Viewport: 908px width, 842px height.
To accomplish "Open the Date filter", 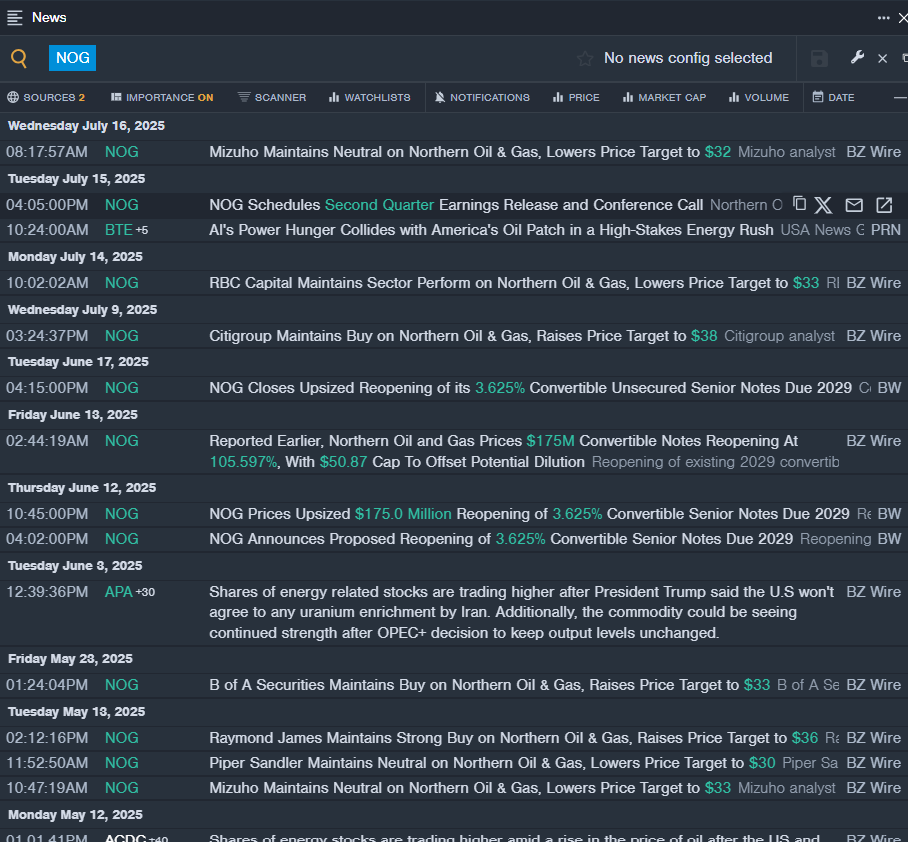I will coord(833,97).
